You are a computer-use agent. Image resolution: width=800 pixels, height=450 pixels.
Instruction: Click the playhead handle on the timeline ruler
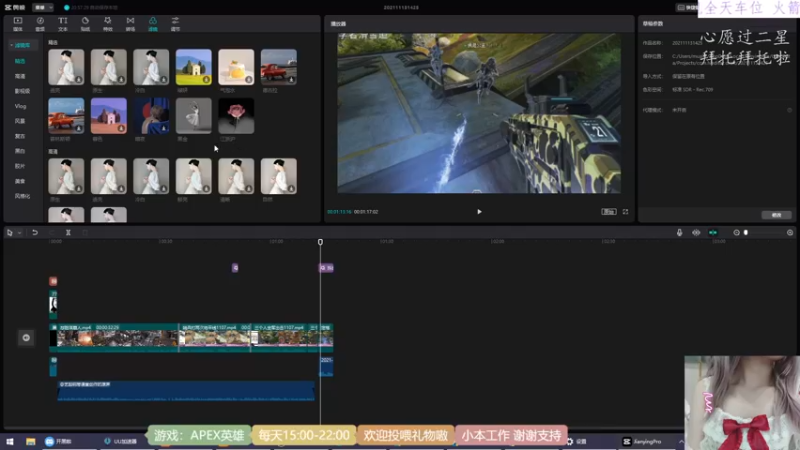320,242
